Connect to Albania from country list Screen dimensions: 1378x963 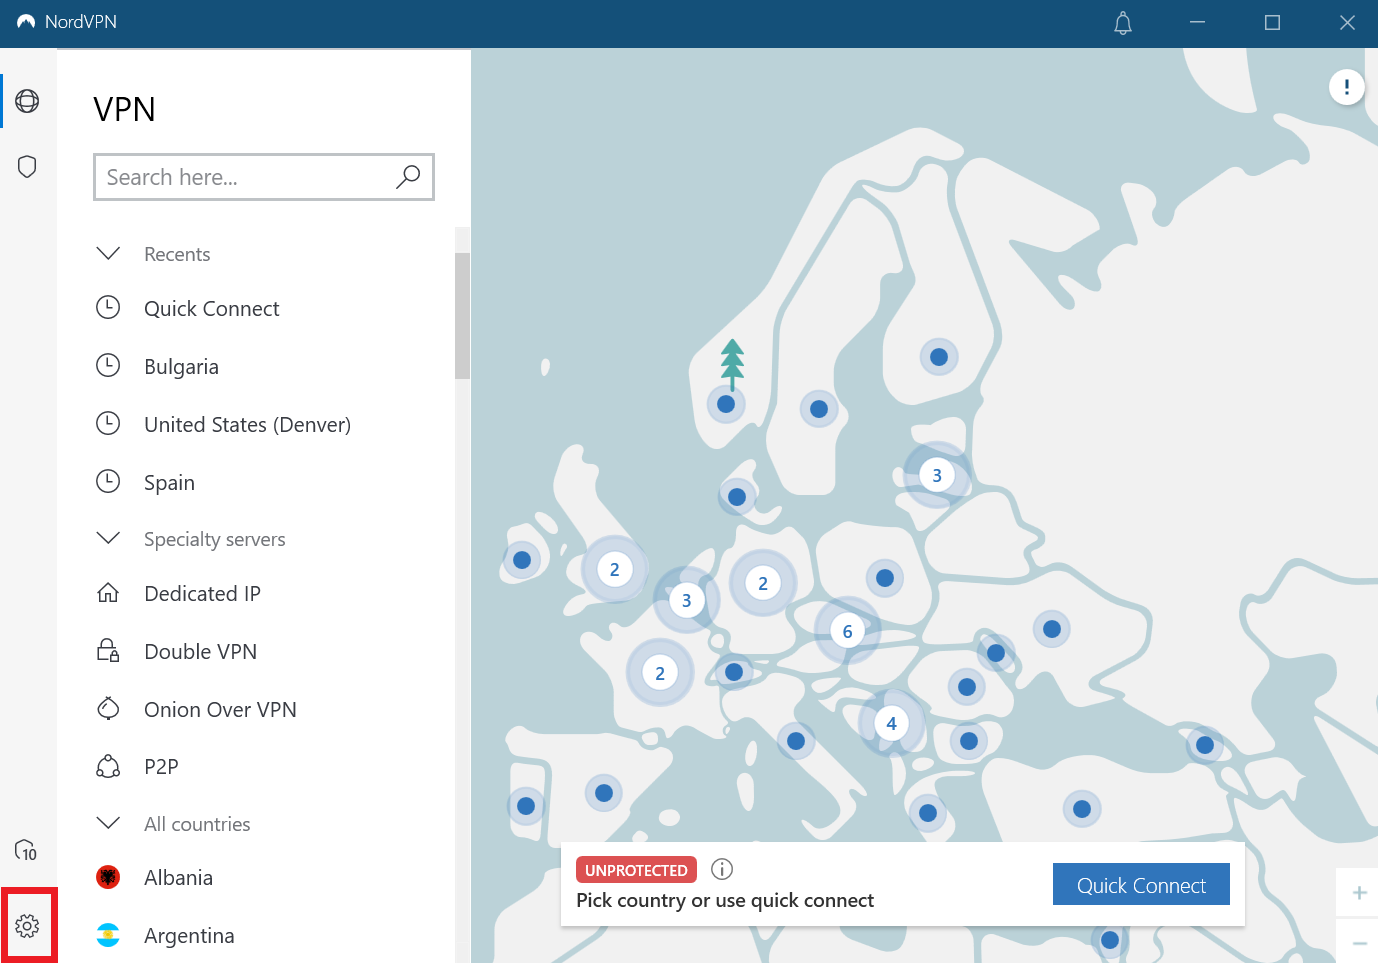click(x=178, y=877)
